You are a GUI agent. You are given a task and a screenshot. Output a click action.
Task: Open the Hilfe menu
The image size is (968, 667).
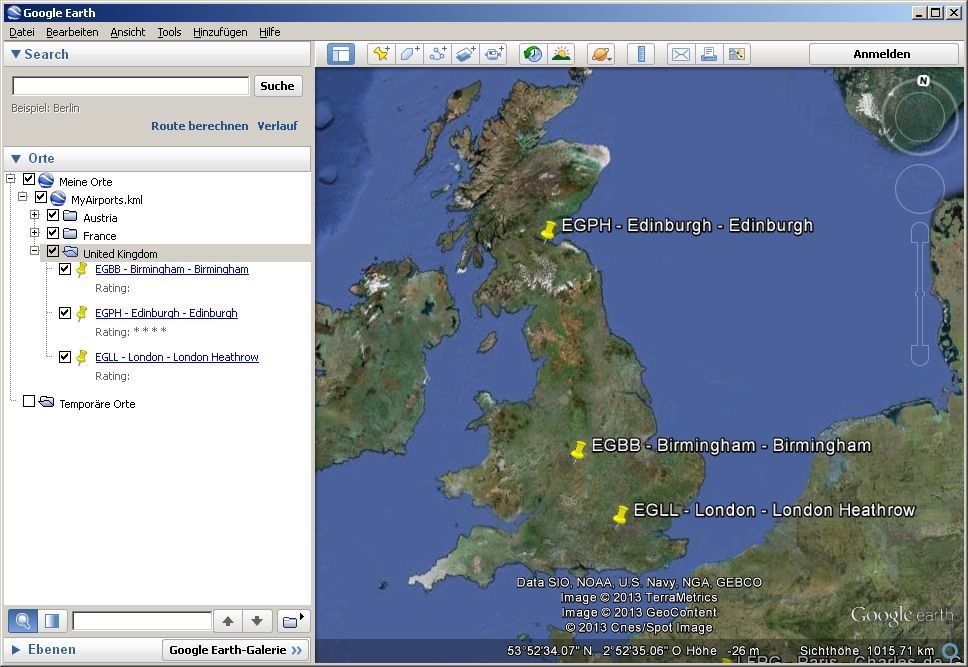(x=270, y=32)
